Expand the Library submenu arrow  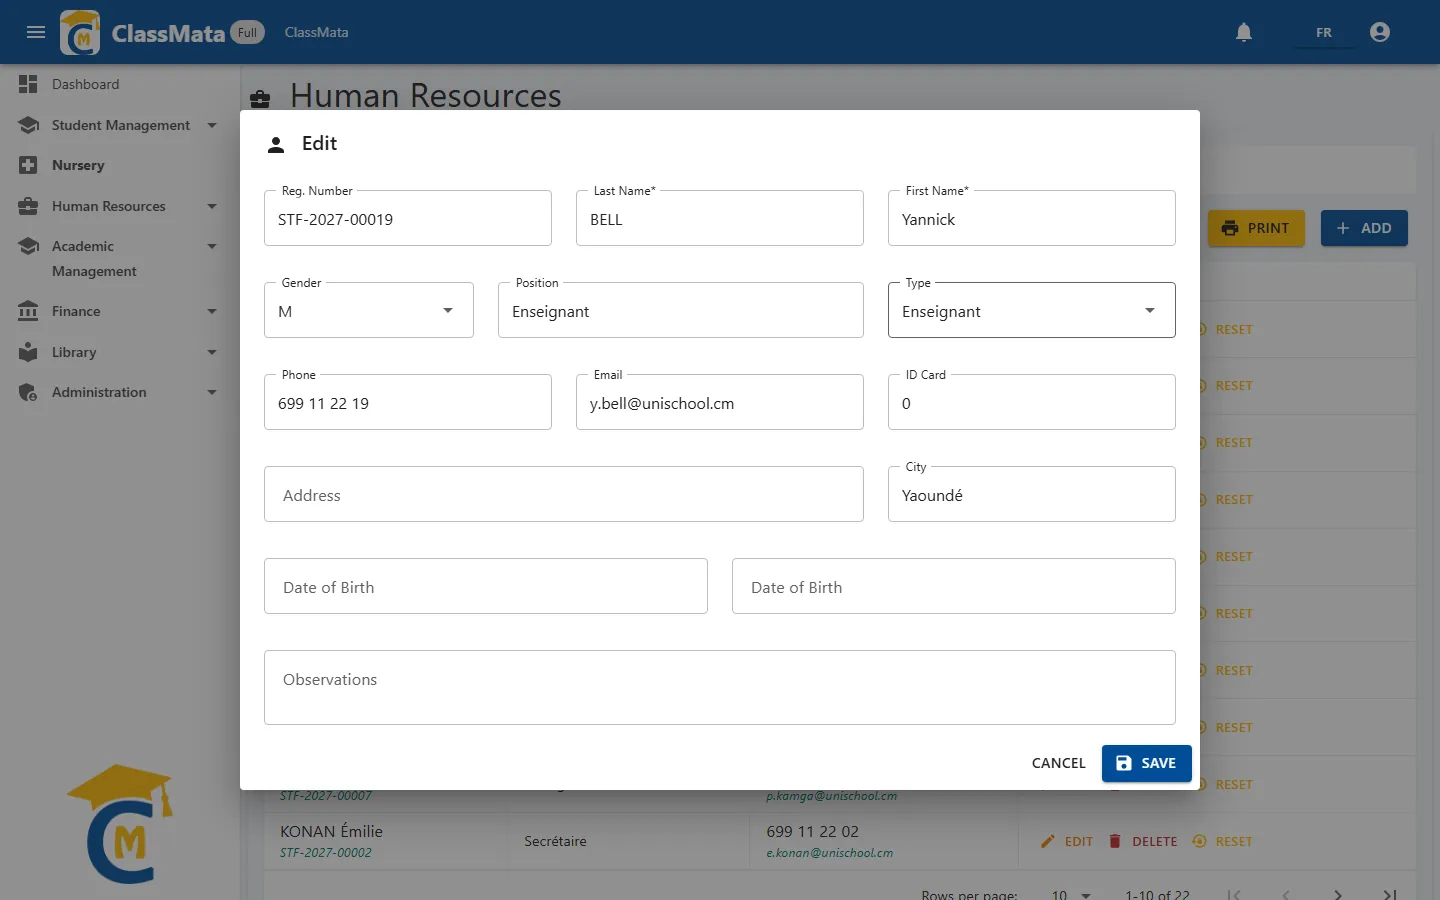coord(212,352)
